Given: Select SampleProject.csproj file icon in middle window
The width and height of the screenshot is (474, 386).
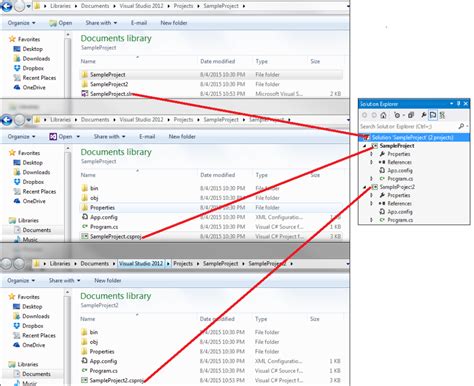Looking at the screenshot, I should point(85,236).
